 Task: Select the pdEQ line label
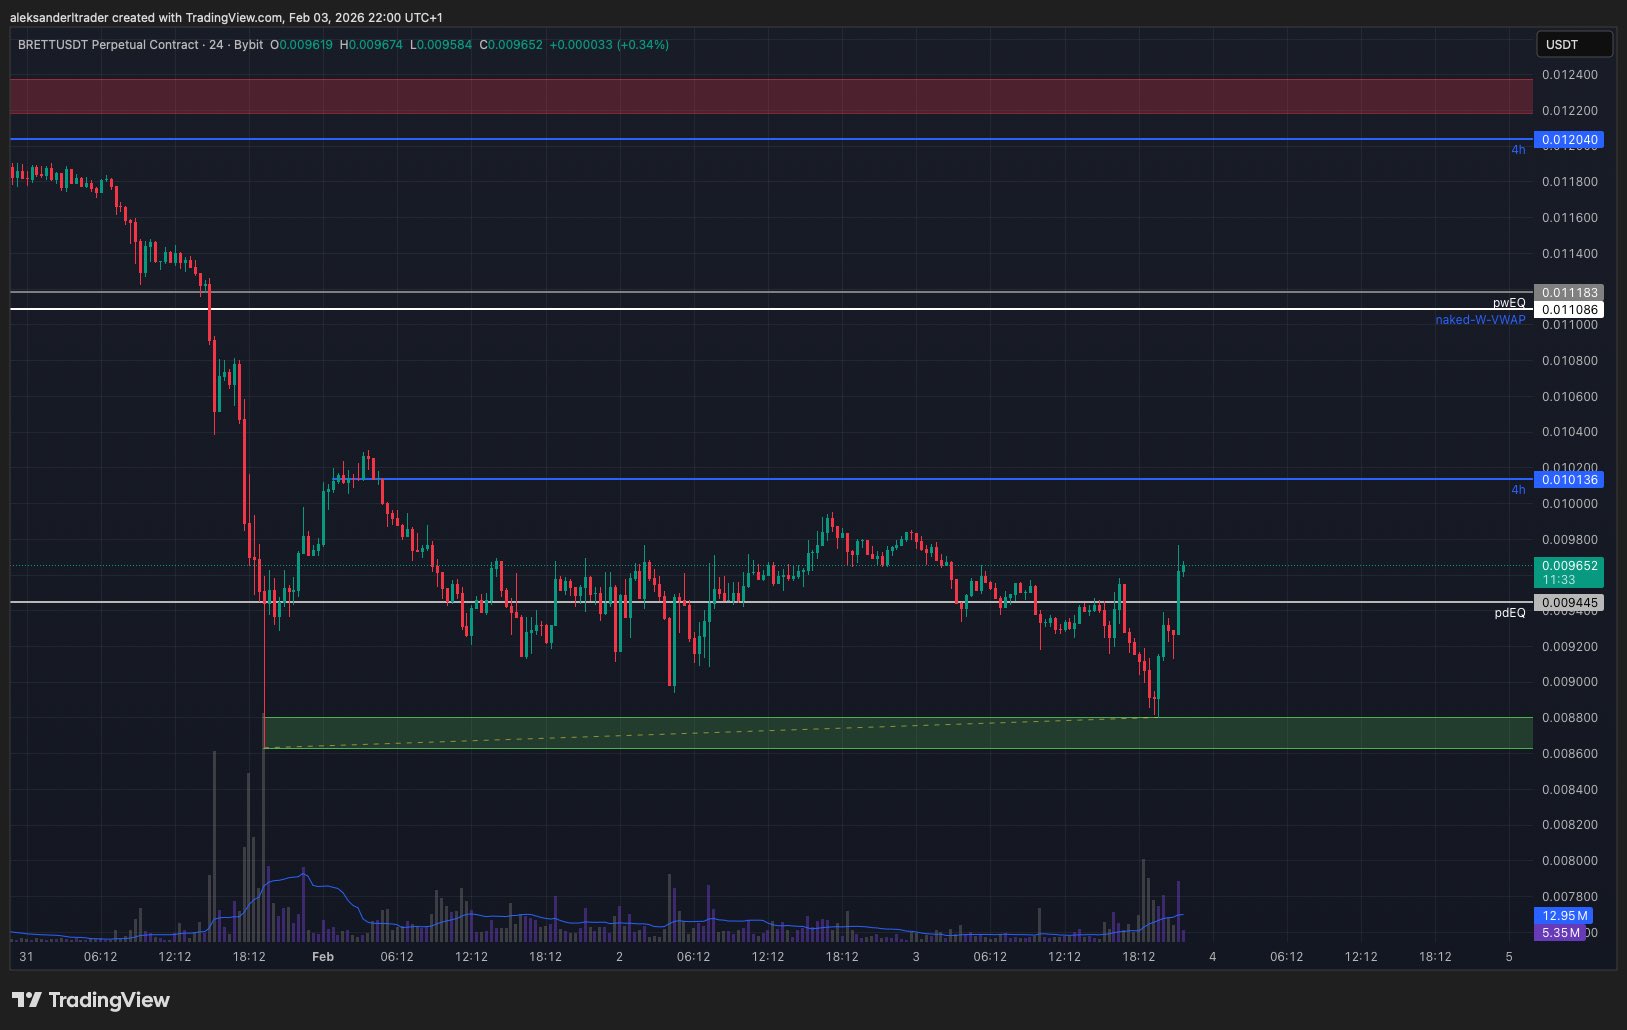(1510, 613)
